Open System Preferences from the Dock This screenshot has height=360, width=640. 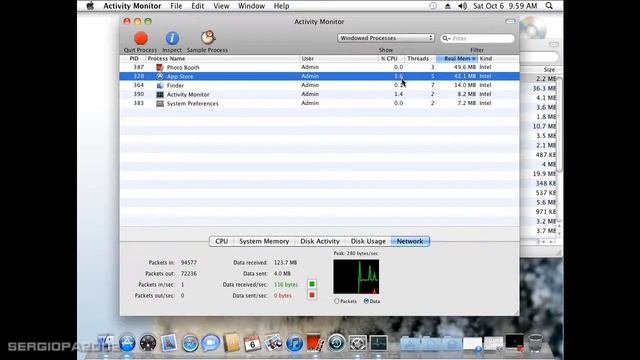(x=357, y=343)
